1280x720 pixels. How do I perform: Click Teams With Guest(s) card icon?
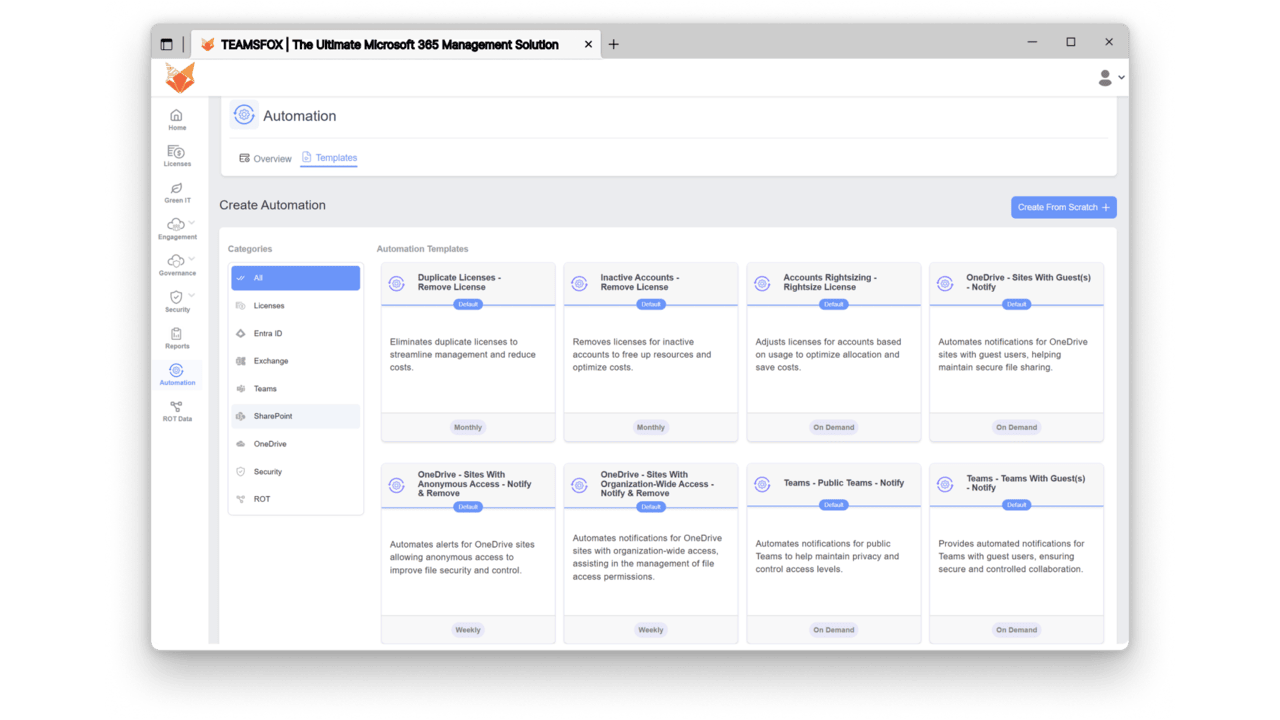click(945, 485)
